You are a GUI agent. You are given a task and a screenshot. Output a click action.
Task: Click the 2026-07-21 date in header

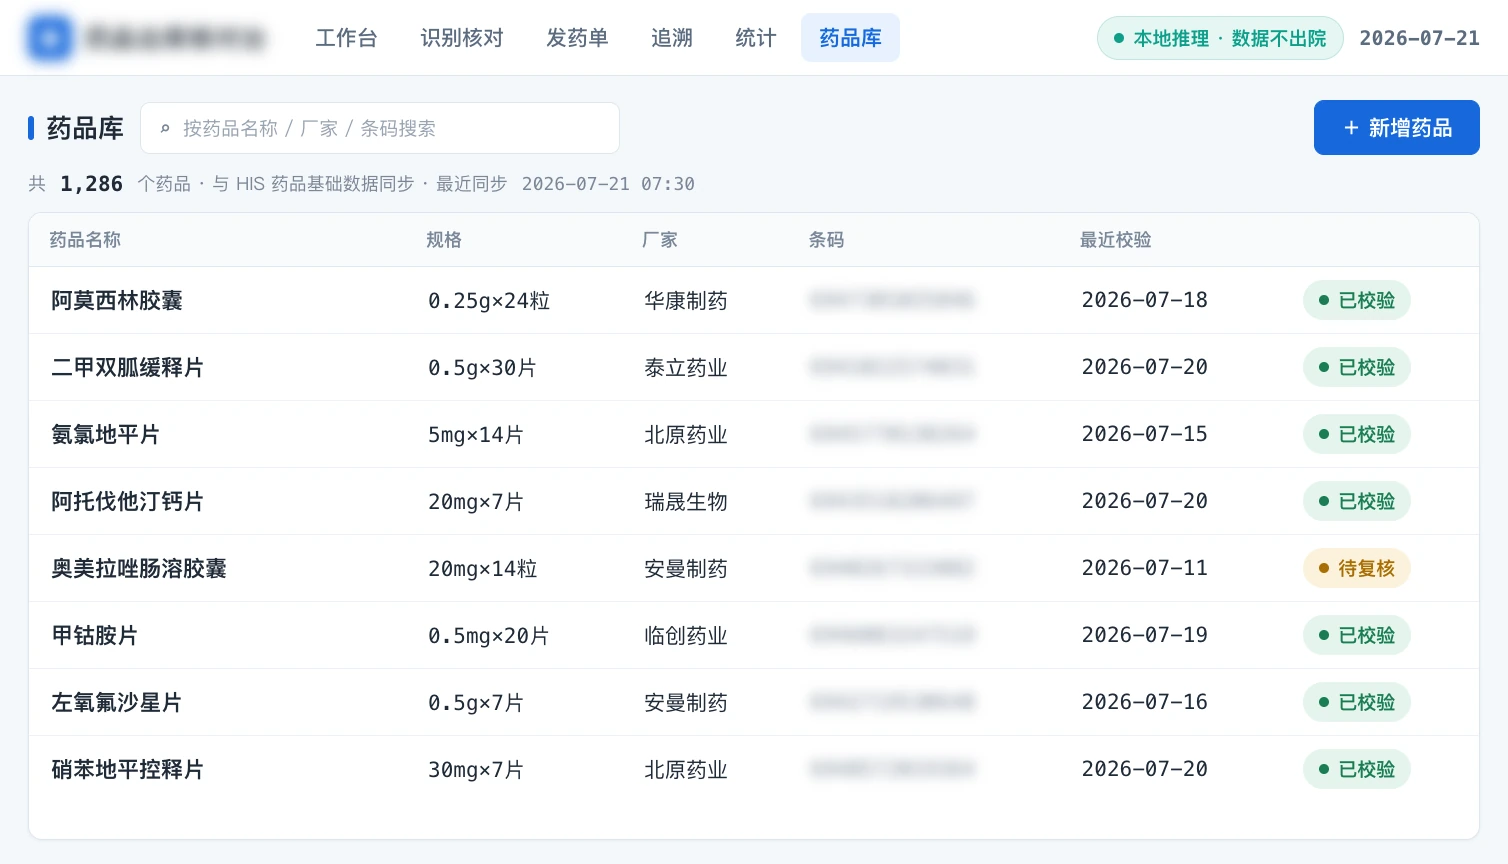click(1419, 38)
